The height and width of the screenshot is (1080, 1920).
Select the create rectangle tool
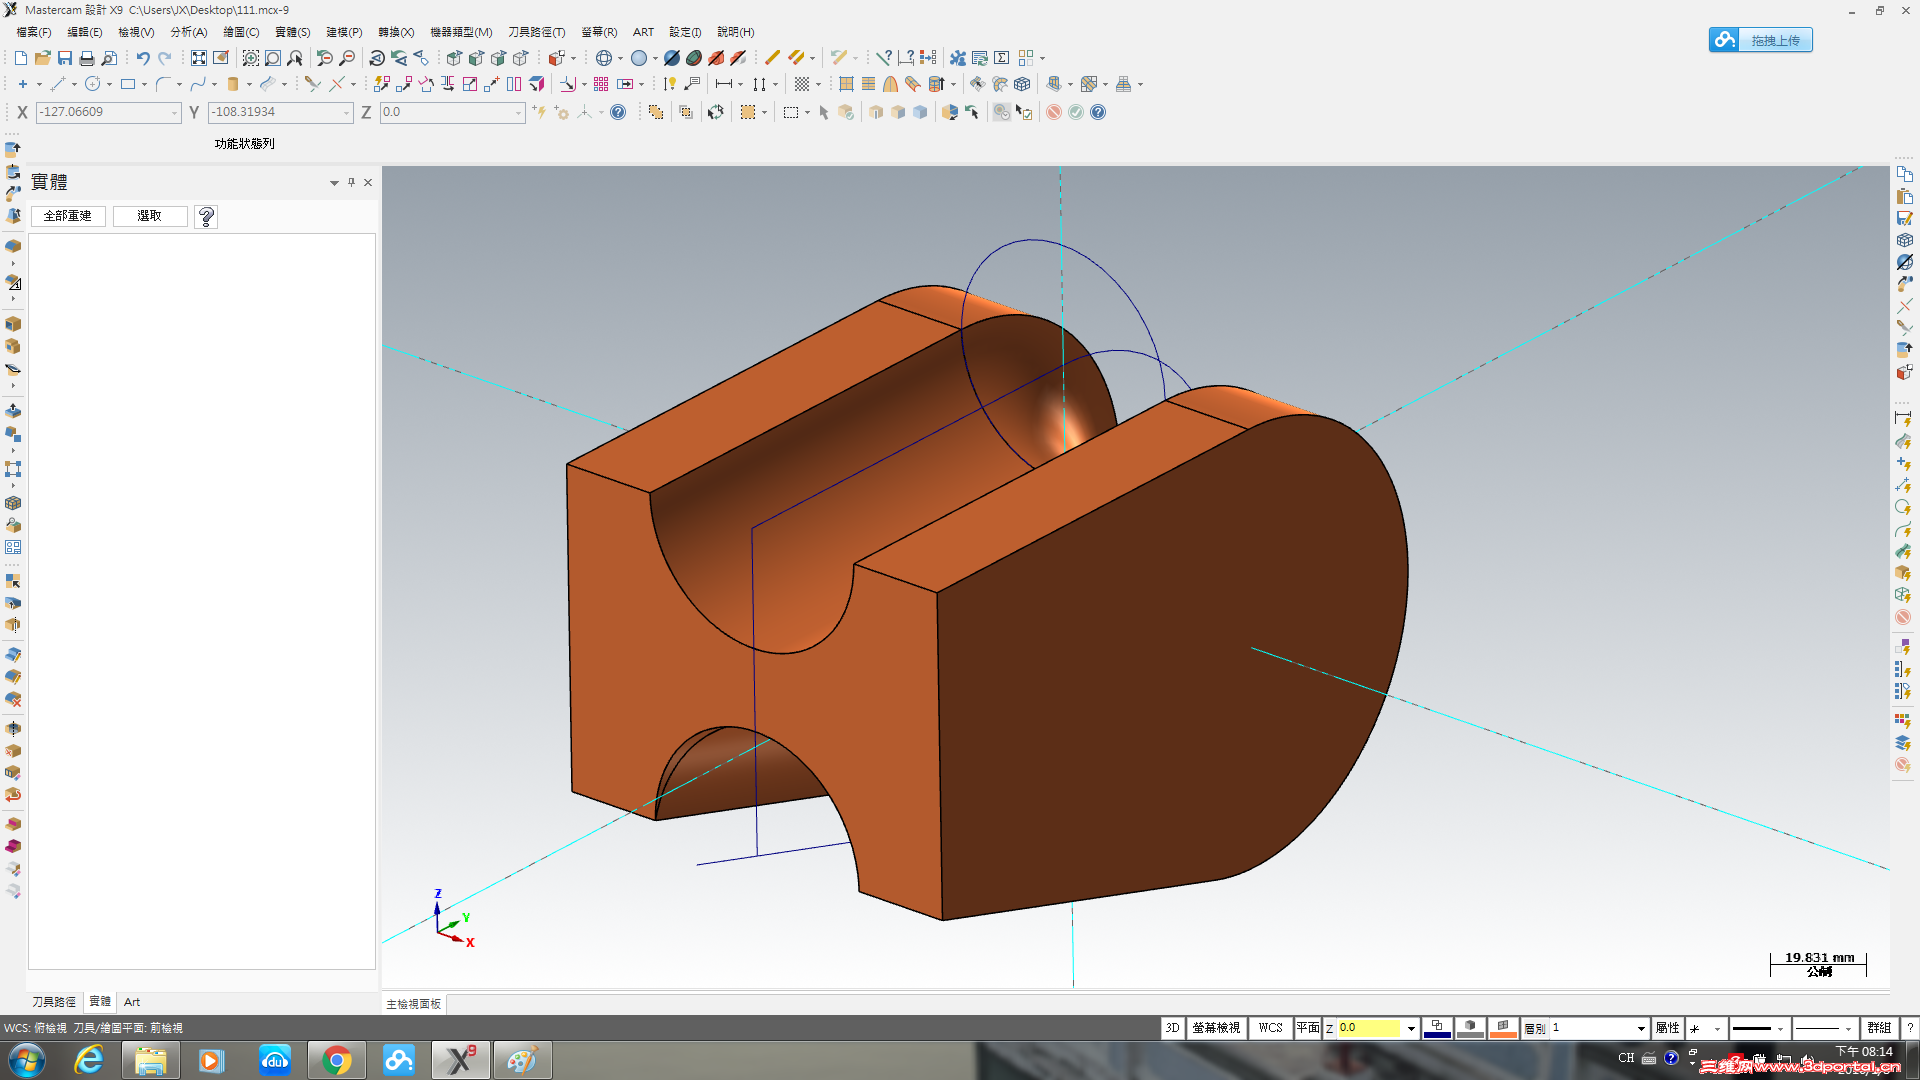tap(128, 84)
